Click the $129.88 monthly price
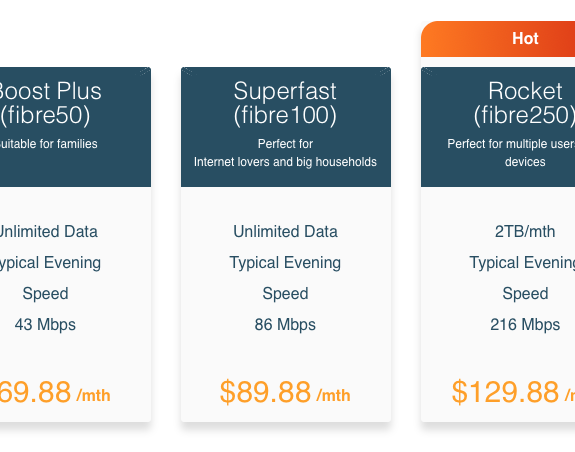This screenshot has height=452, width=575. 513,392
